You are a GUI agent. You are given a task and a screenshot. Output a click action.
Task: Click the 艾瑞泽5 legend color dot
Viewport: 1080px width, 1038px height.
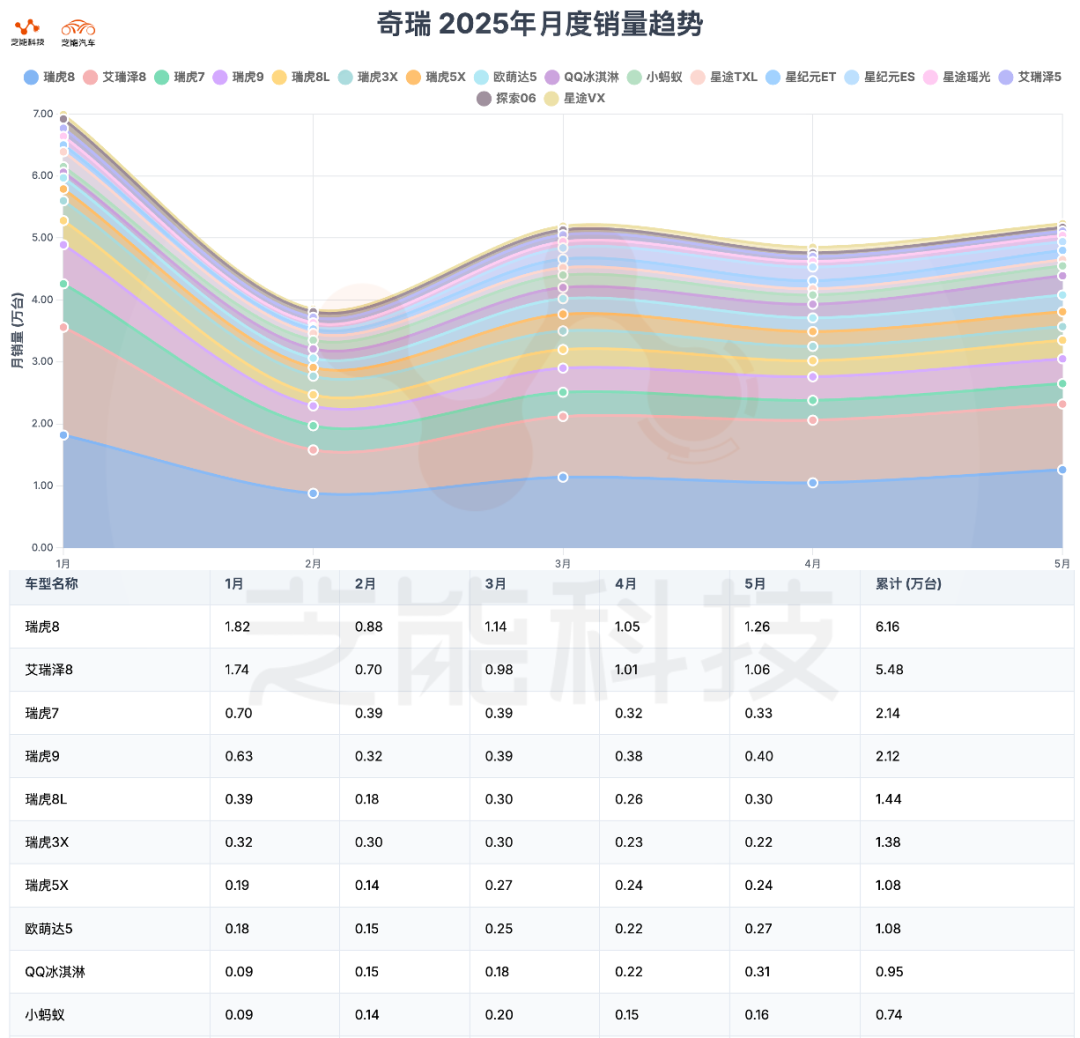point(1006,77)
